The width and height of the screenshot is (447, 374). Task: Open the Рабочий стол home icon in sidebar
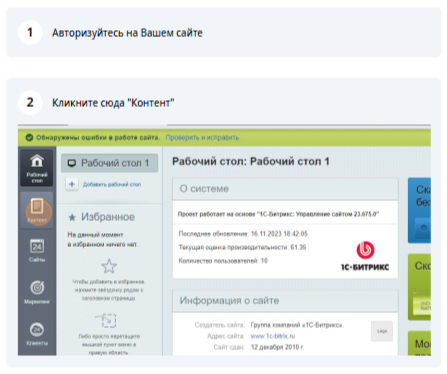coord(37,168)
